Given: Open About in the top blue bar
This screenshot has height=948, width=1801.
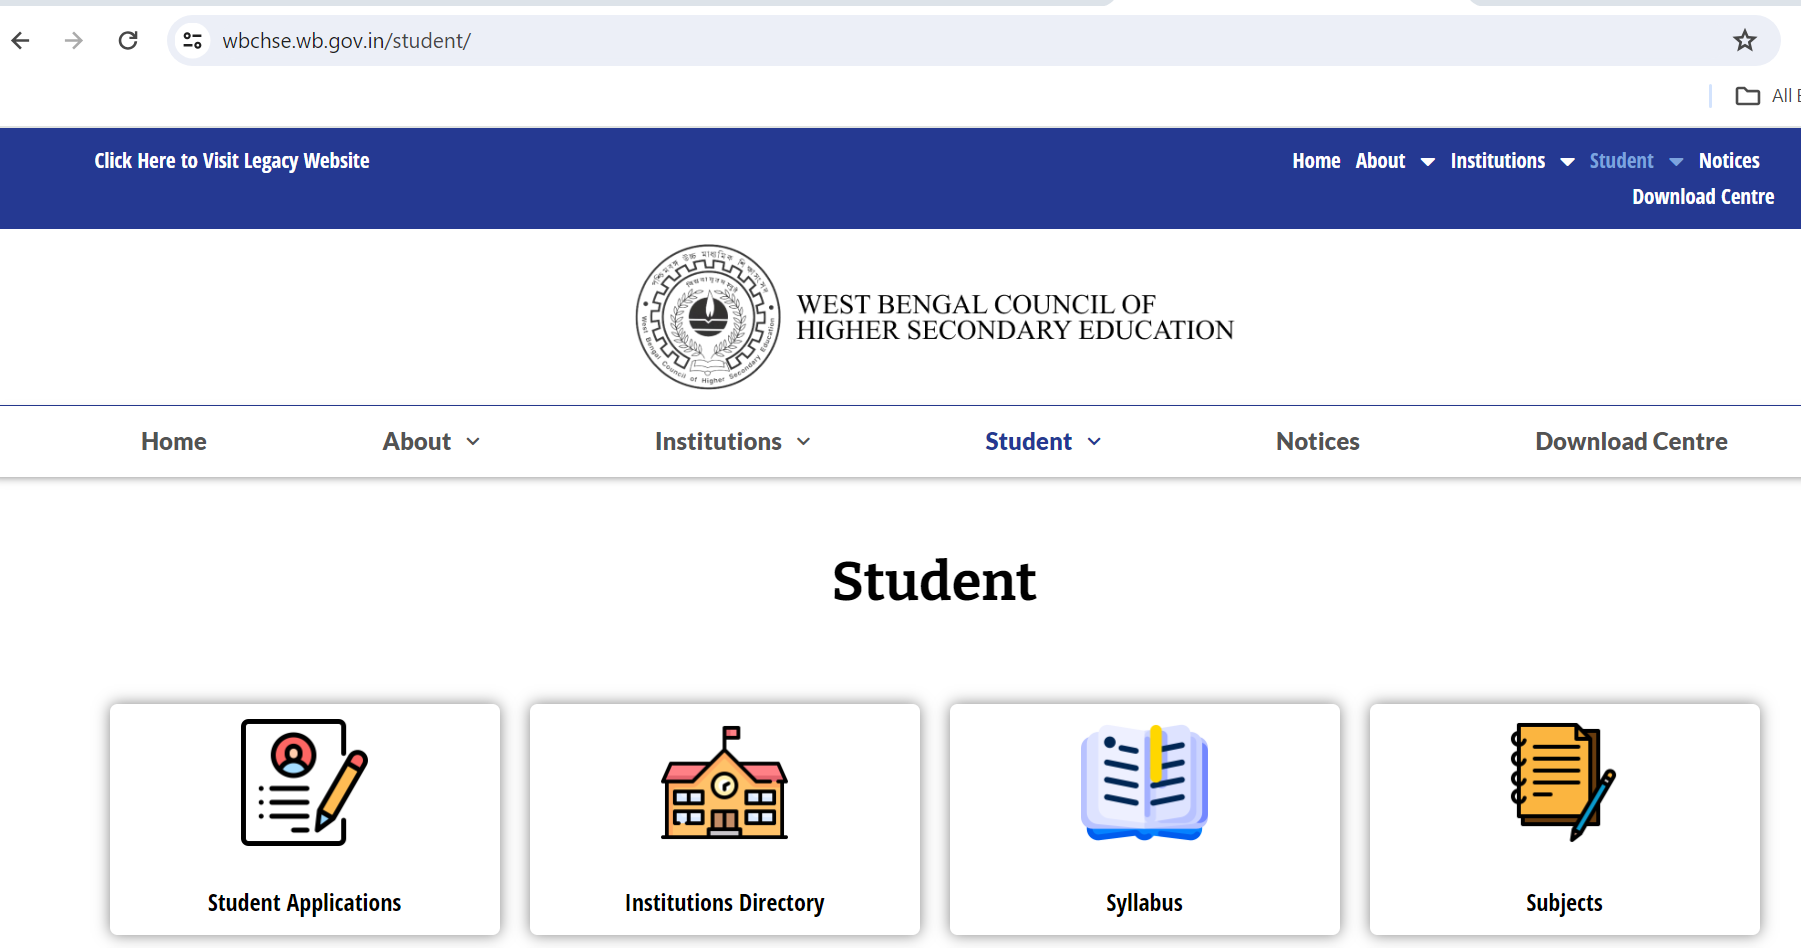Looking at the screenshot, I should tap(1380, 161).
